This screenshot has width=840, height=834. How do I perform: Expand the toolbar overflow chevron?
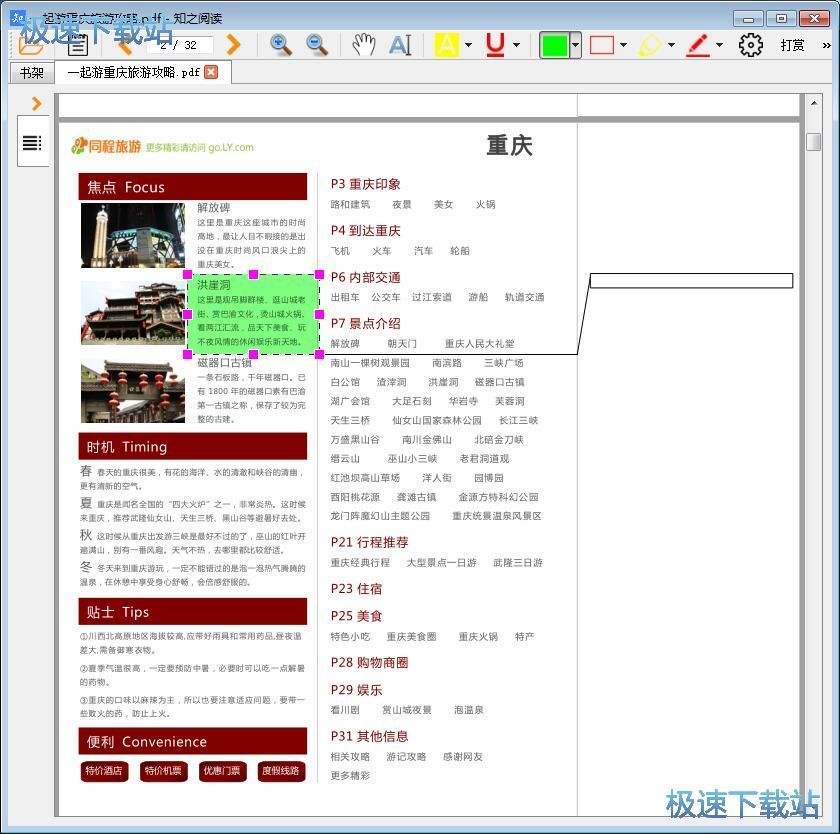pyautogui.click(x=827, y=46)
